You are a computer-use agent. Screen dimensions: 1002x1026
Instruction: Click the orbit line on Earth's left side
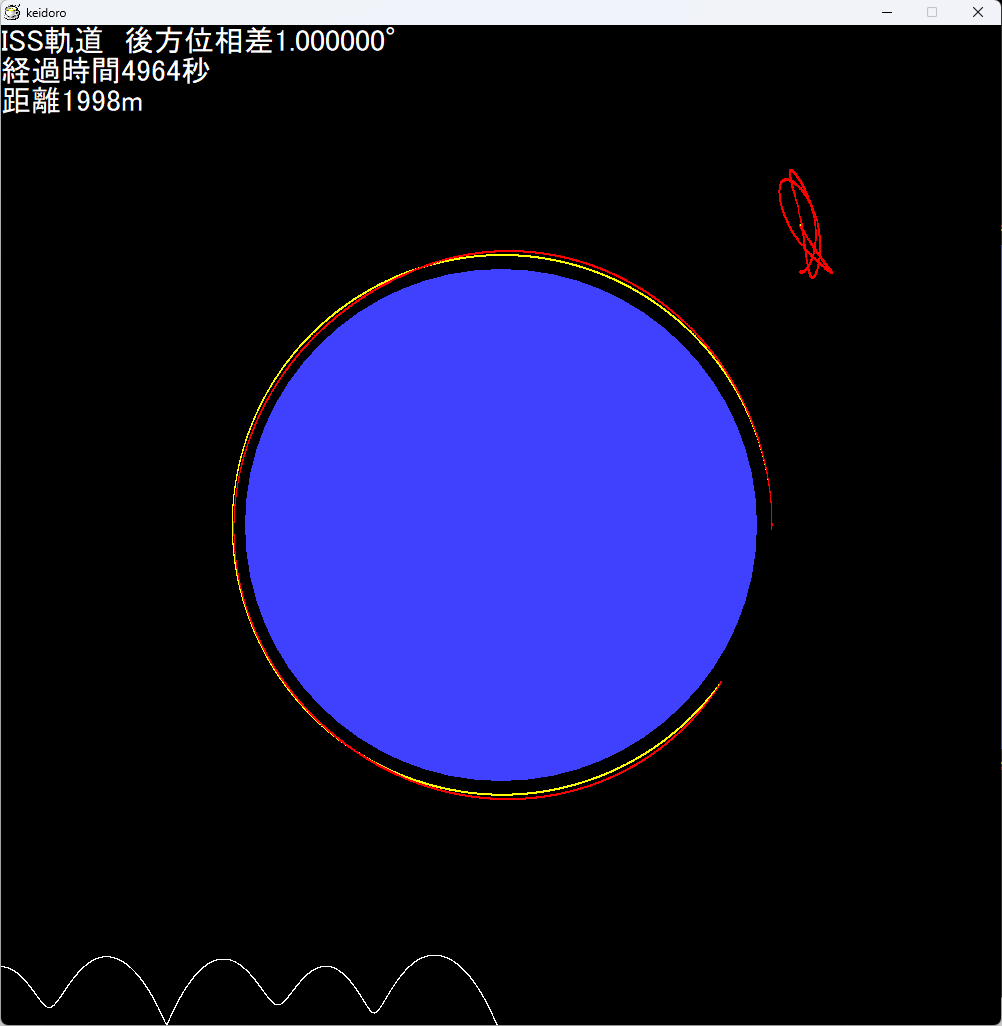point(233,525)
